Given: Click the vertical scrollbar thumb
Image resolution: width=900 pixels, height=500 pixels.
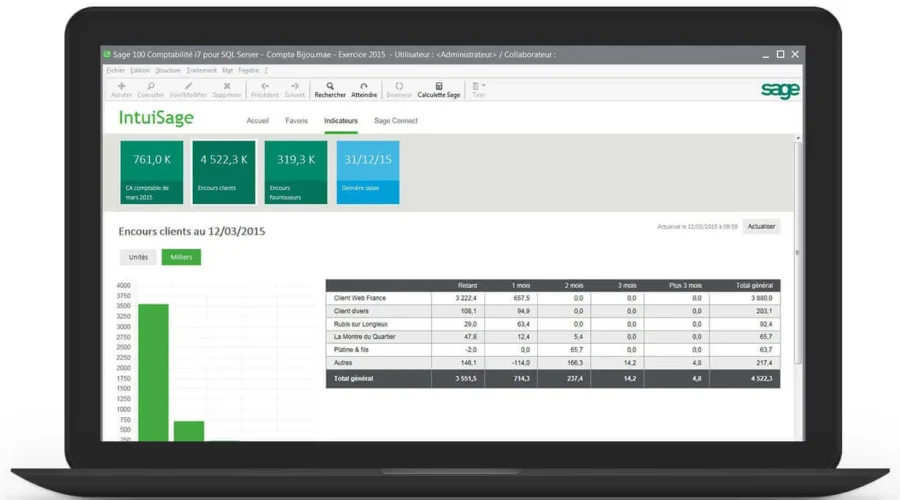Looking at the screenshot, I should 797,253.
